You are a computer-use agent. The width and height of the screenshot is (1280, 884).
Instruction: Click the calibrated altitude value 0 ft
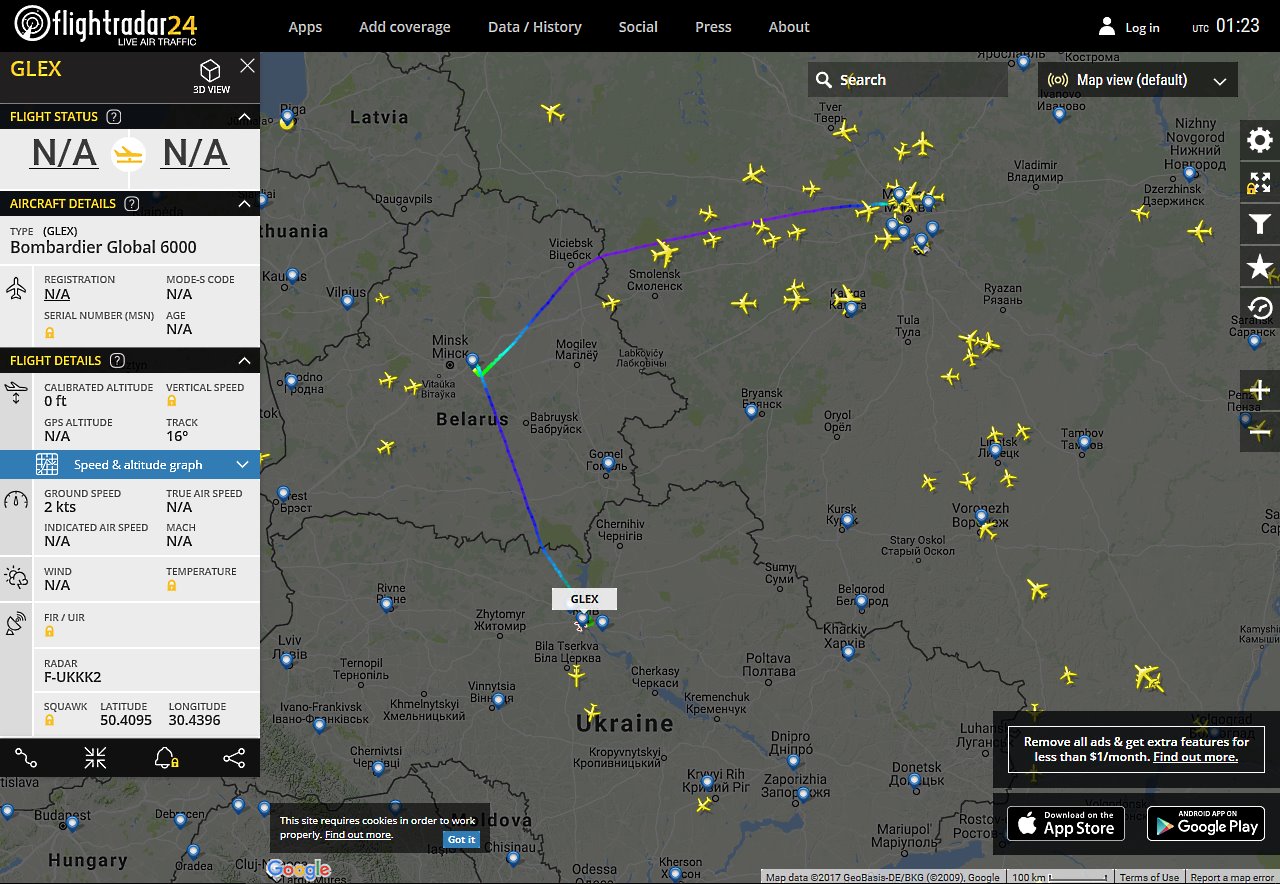click(55, 401)
